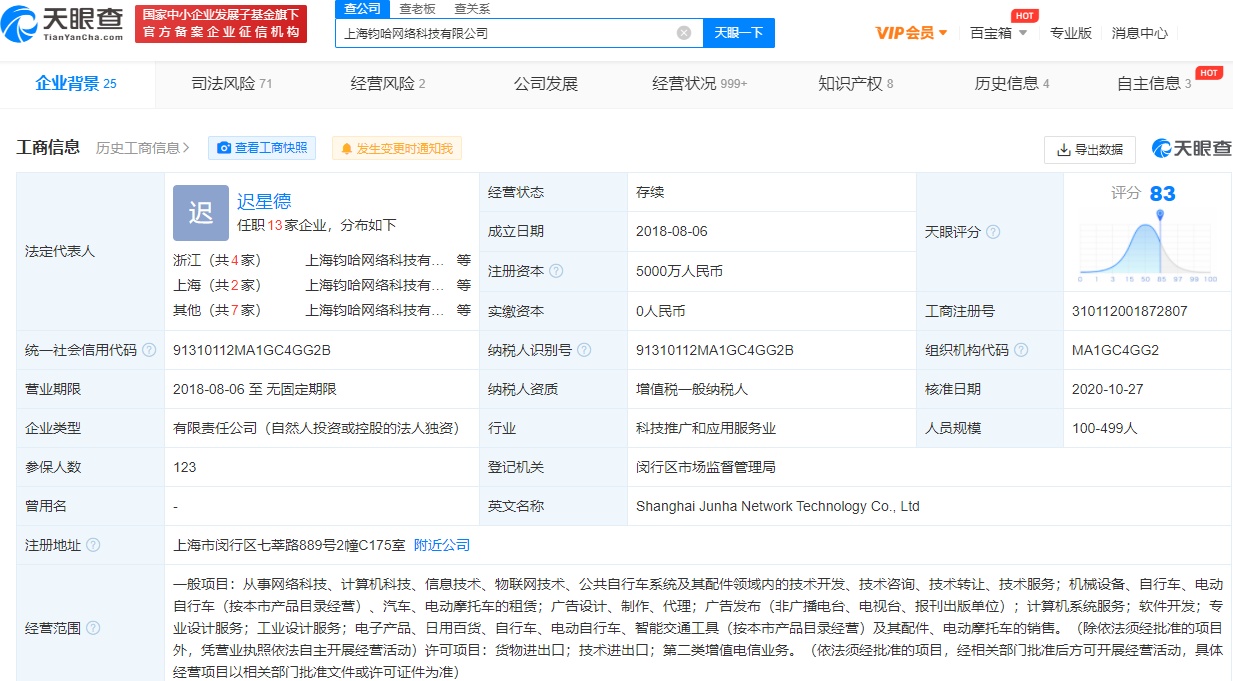The width and height of the screenshot is (1233, 681).
Task: Click help icon beside 纳税人识别号
Action: (x=584, y=350)
